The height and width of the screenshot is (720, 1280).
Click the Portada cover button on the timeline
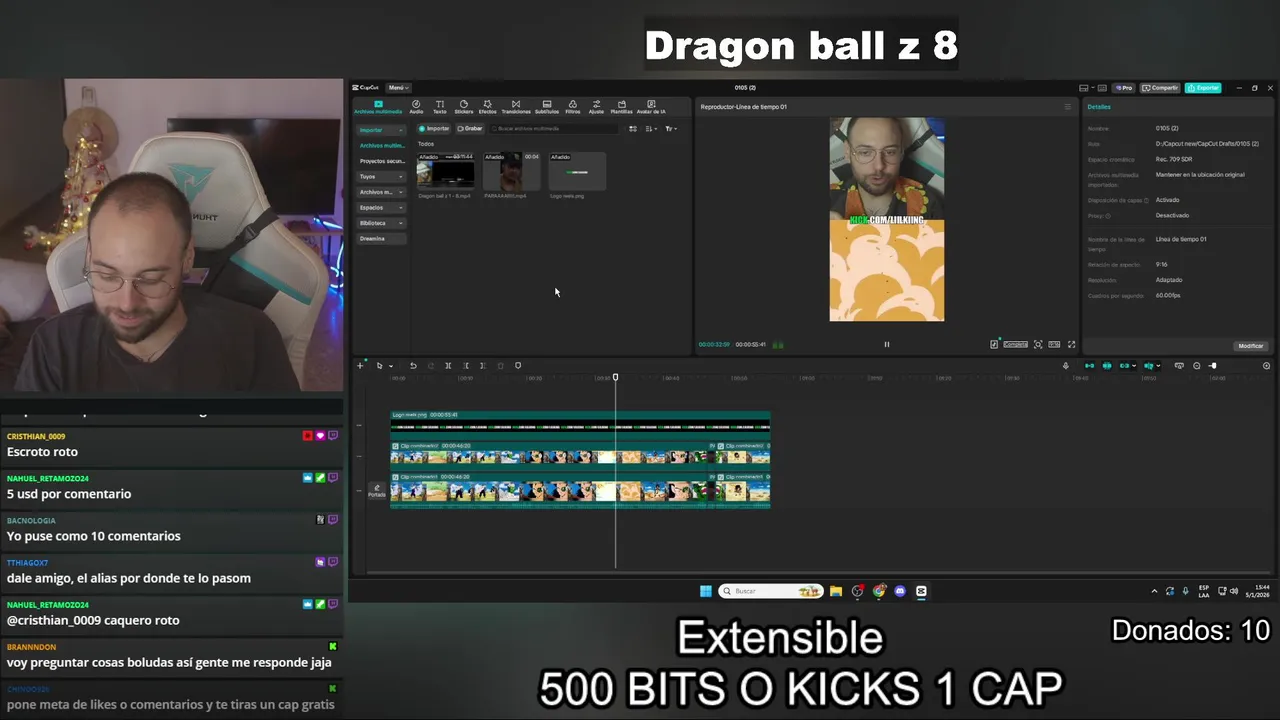pos(377,491)
